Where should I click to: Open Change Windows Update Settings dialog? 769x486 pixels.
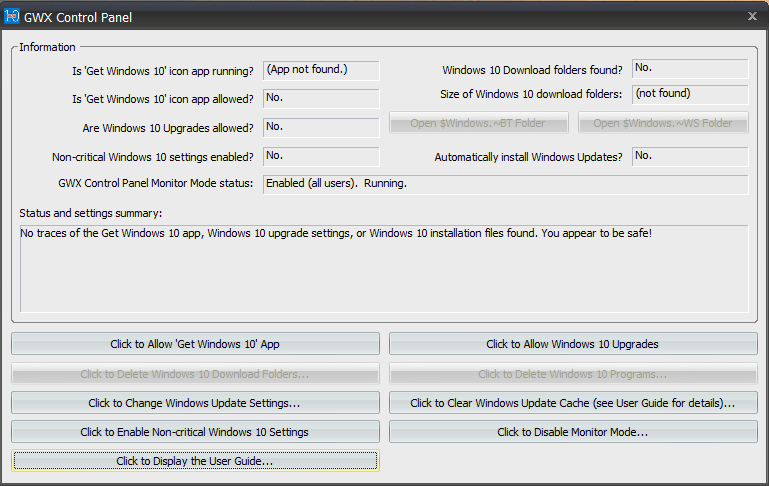coord(195,403)
